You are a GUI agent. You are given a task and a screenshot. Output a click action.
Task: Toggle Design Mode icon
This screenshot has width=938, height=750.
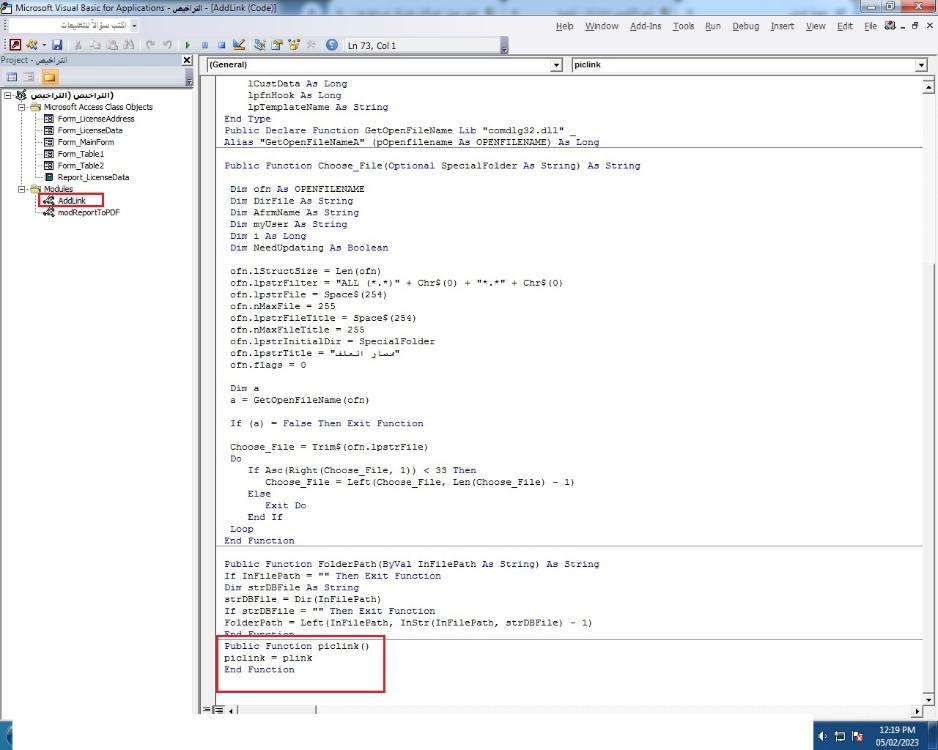pos(239,45)
